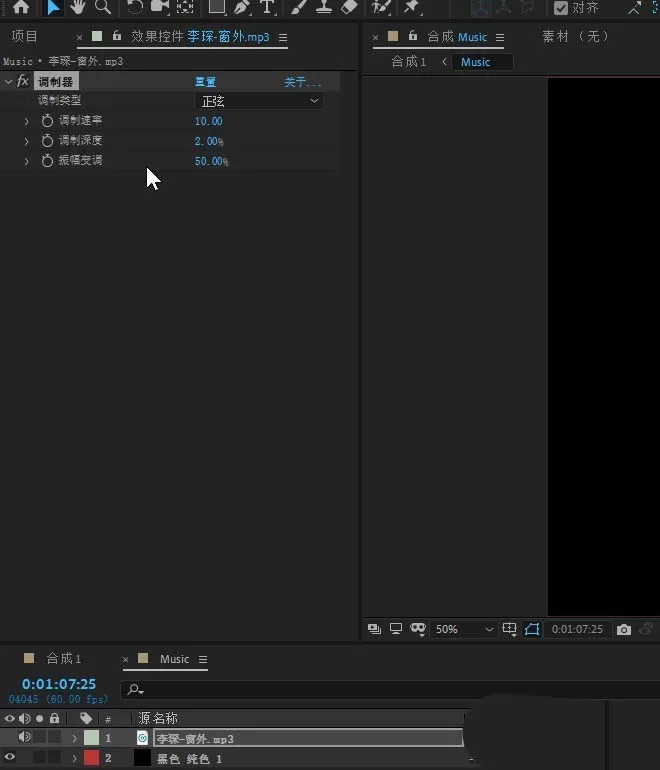Expand the 调制深度 property
Image resolution: width=660 pixels, height=770 pixels.
pyautogui.click(x=27, y=141)
